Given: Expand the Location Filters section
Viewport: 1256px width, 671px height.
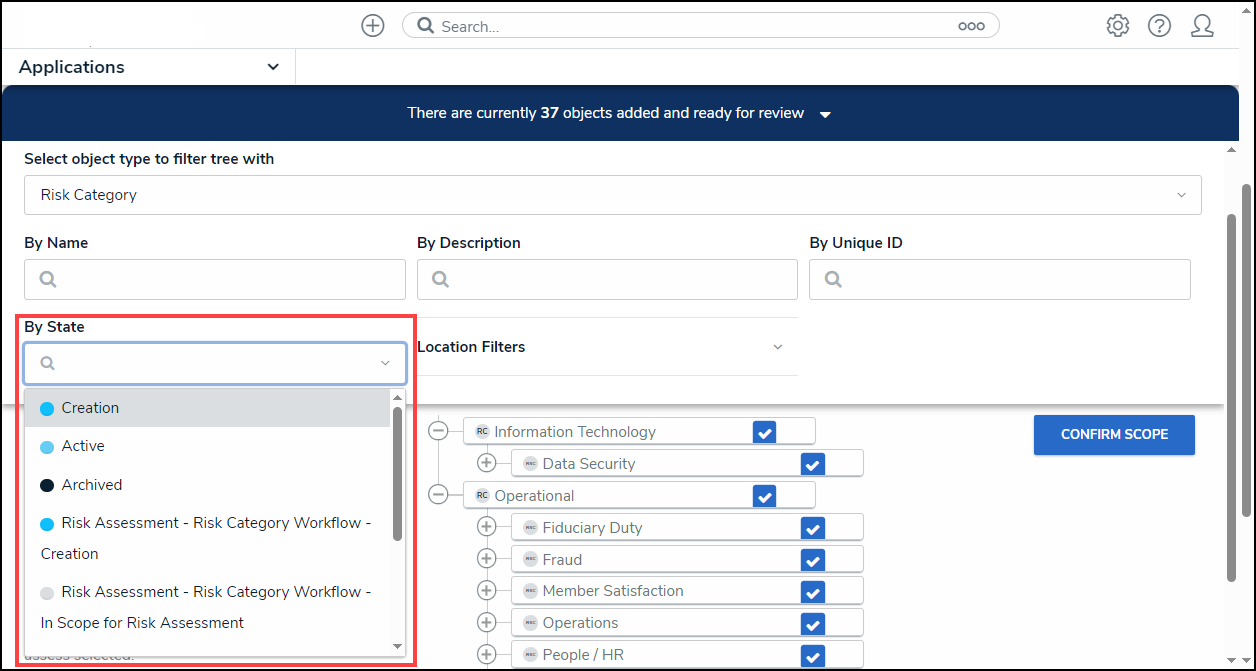Looking at the screenshot, I should click(x=600, y=347).
